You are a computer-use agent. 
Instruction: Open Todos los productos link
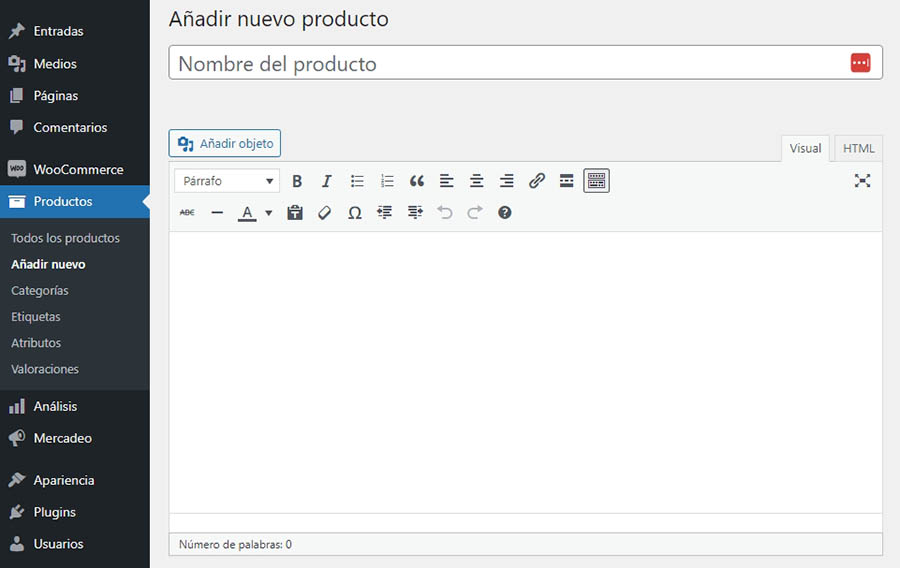pos(65,238)
